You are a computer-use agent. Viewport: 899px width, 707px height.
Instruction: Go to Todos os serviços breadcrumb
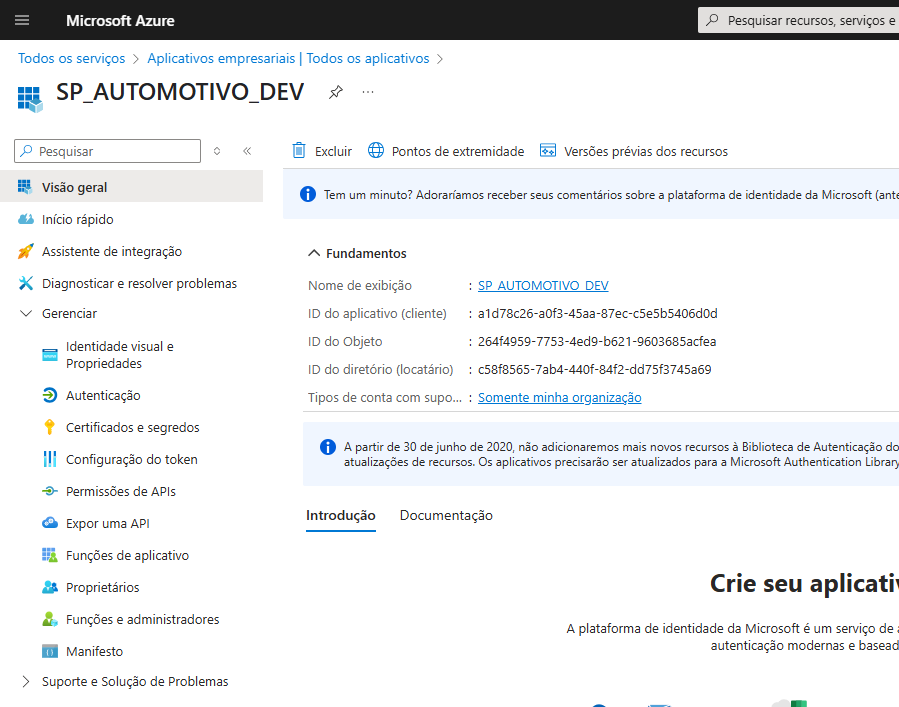[71, 58]
